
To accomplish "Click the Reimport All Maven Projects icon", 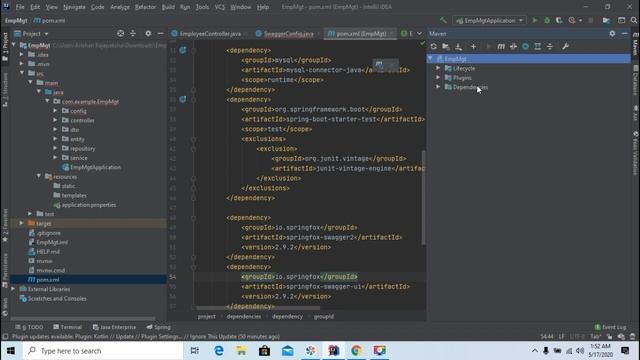I will point(433,47).
